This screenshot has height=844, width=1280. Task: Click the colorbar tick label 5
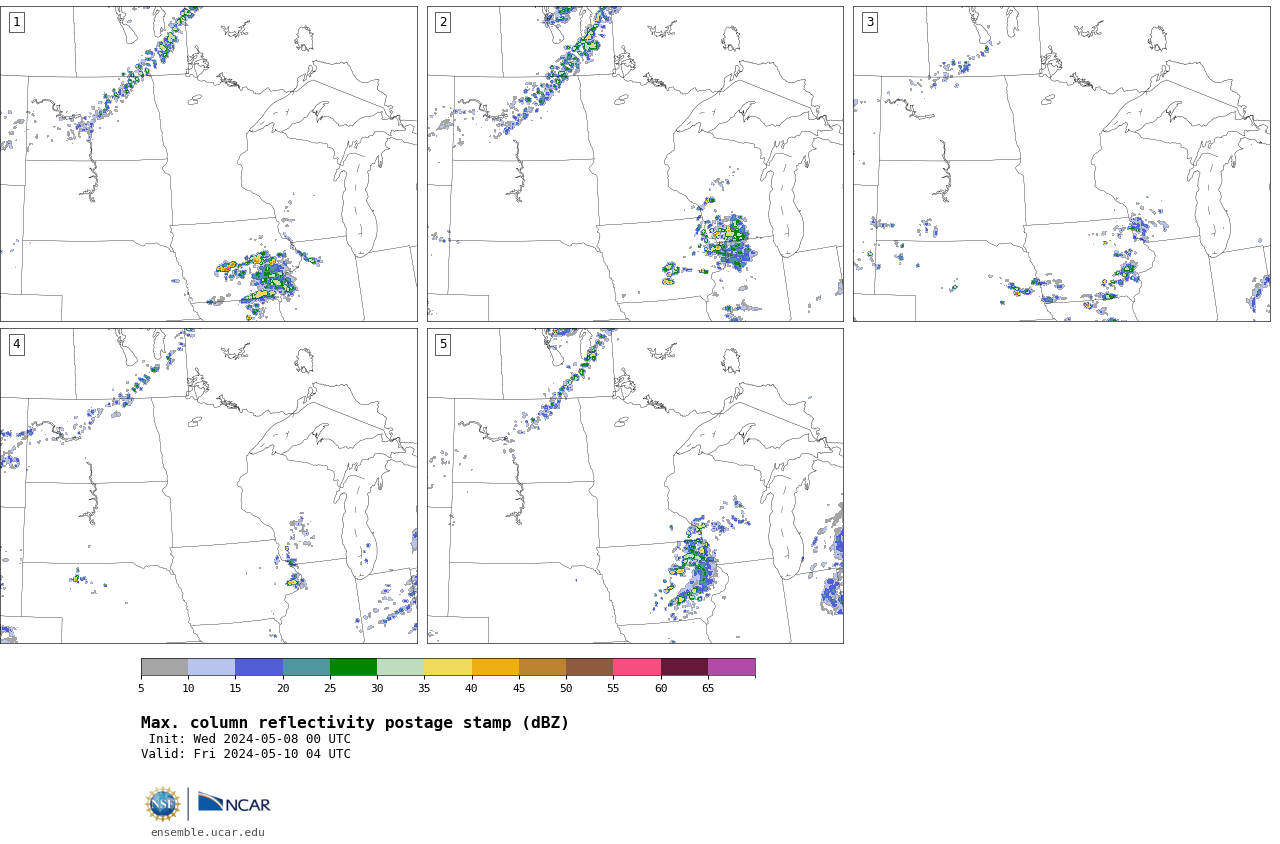point(141,688)
